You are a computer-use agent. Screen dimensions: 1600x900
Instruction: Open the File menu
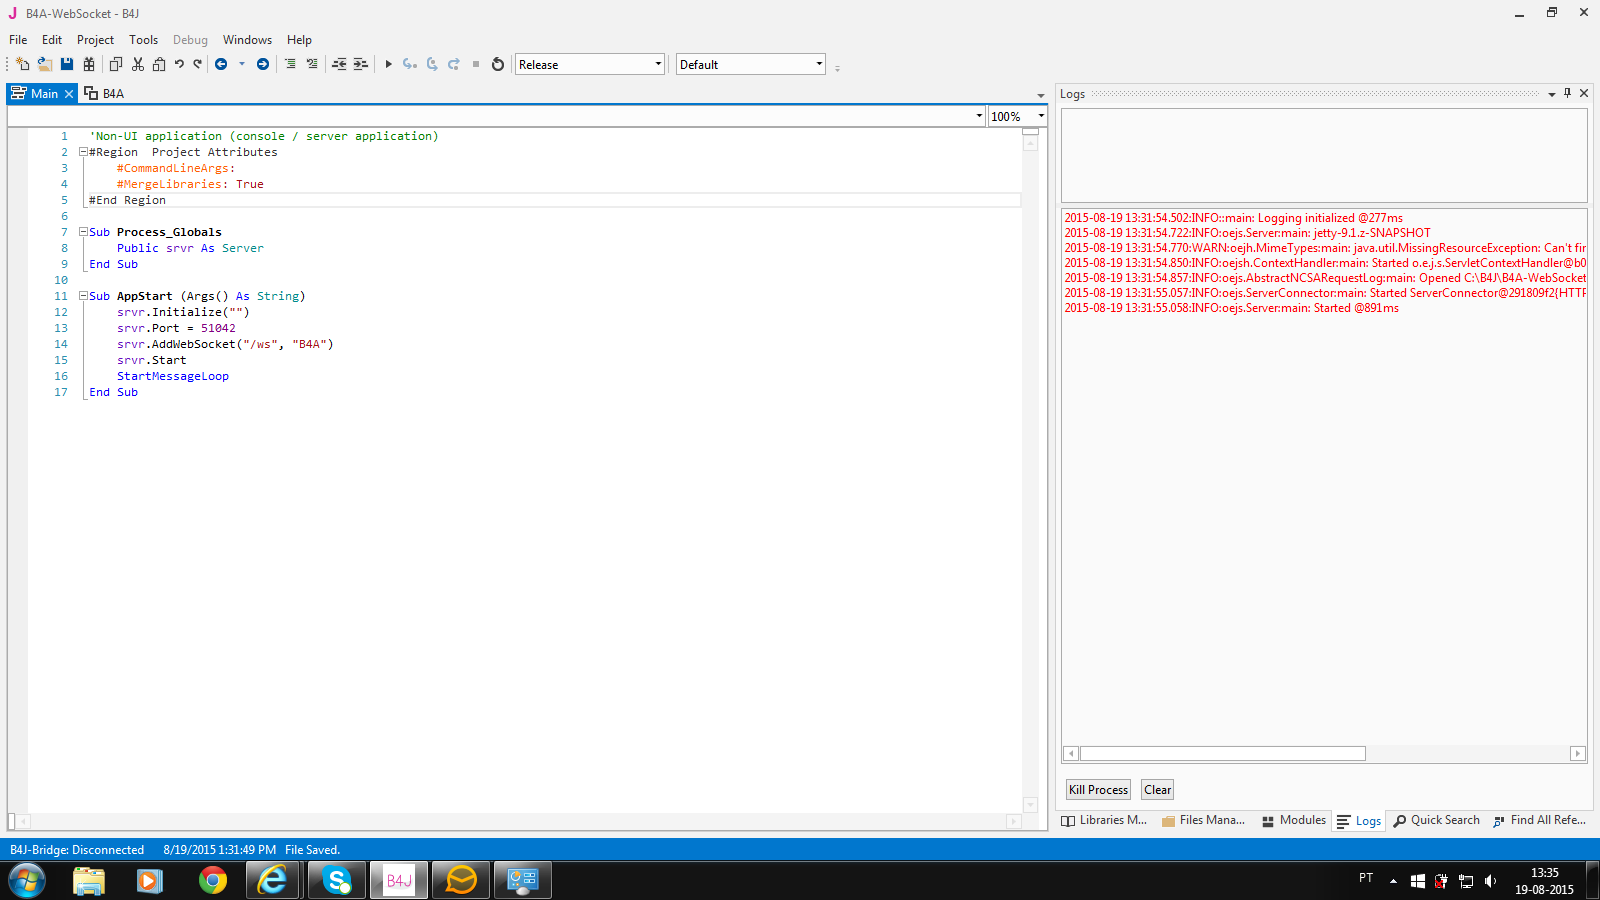[x=18, y=40]
